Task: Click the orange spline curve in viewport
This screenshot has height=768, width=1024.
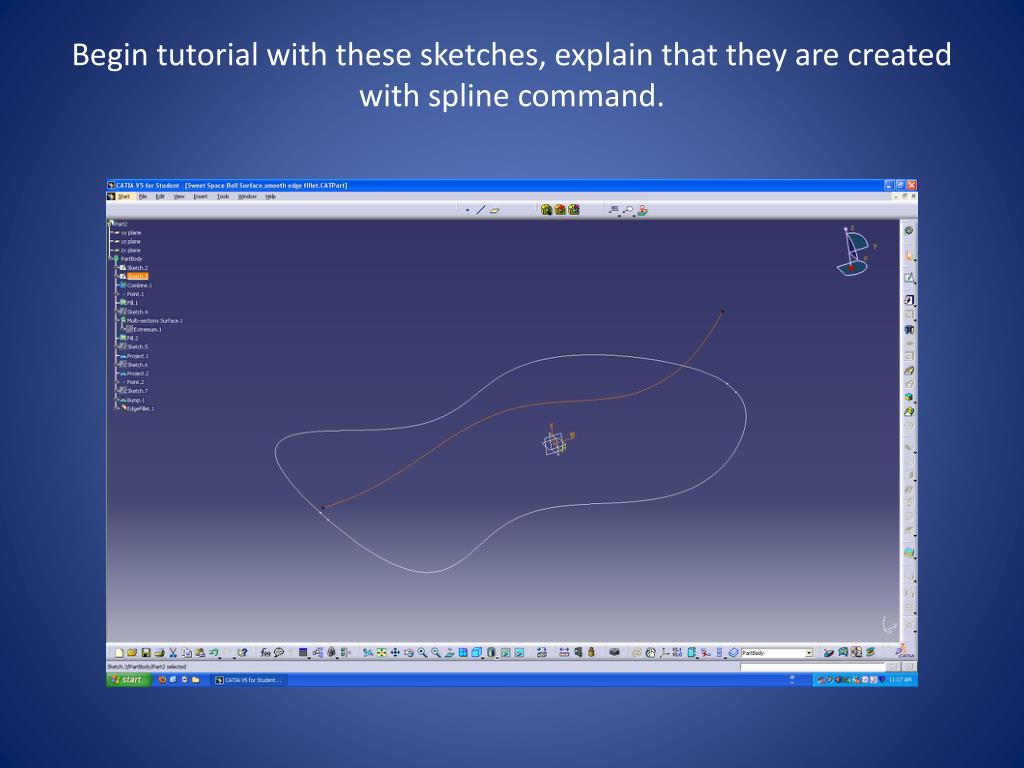Action: click(522, 408)
